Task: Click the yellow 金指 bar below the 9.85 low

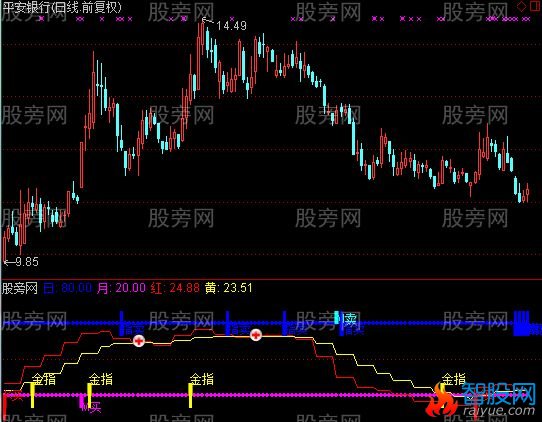Action: point(32,396)
